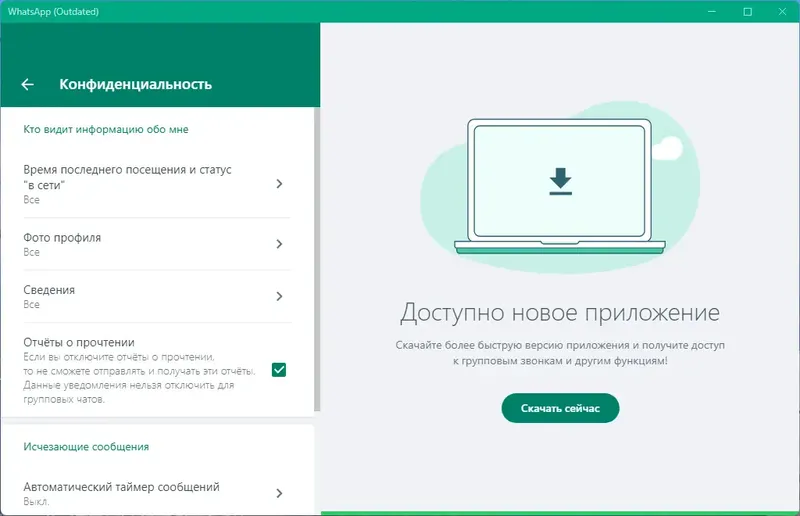Open the 'Фото профиля' chevron
This screenshot has height=516, width=800.
tap(279, 244)
